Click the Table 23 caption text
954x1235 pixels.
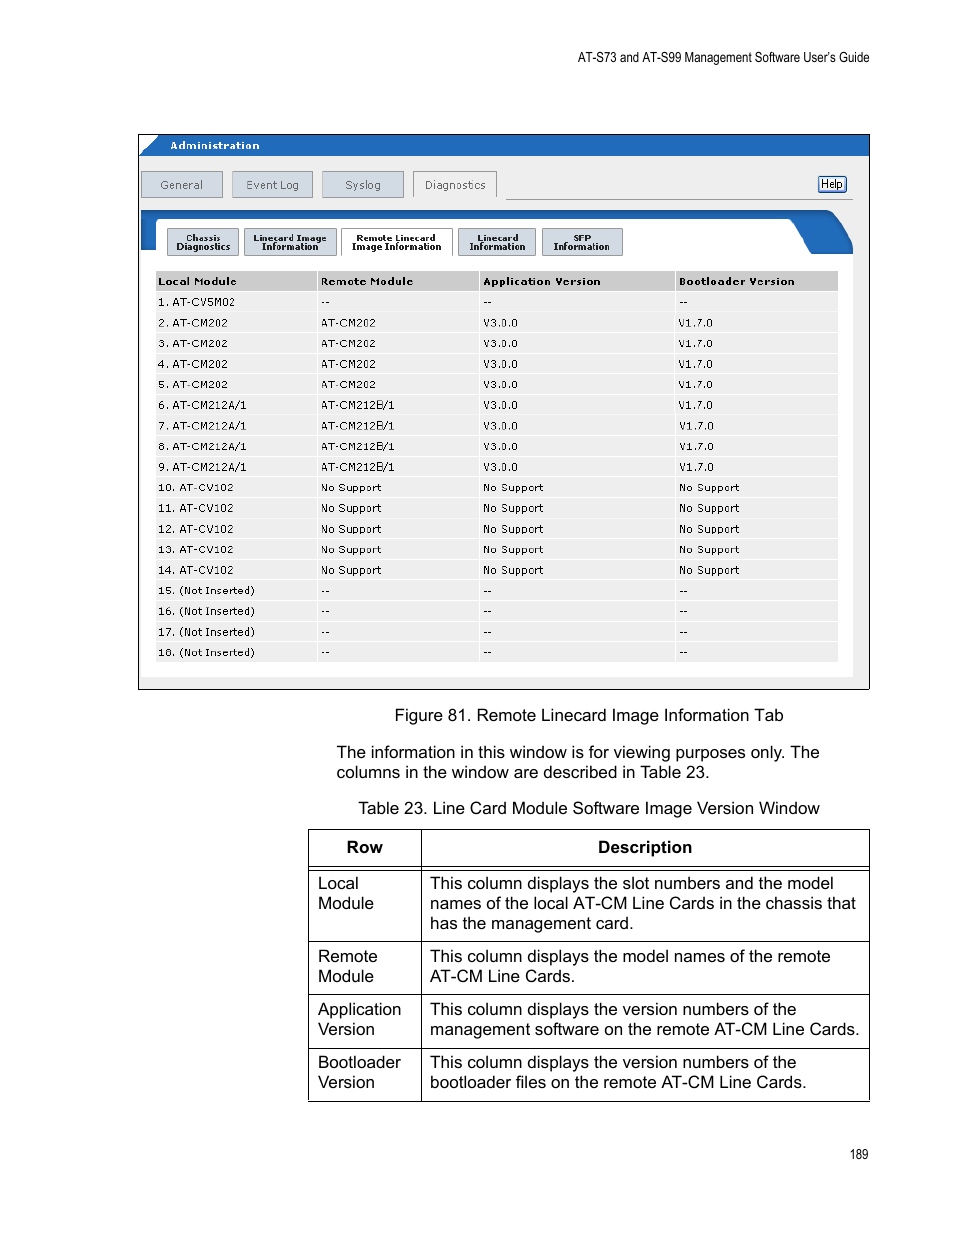[589, 809]
